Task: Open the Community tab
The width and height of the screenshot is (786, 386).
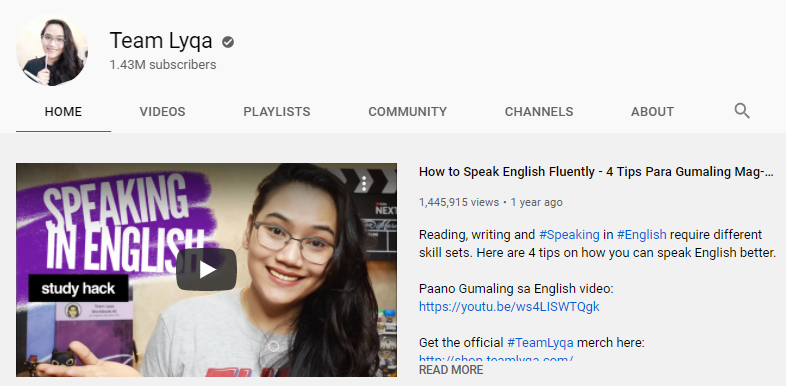Action: [408, 111]
